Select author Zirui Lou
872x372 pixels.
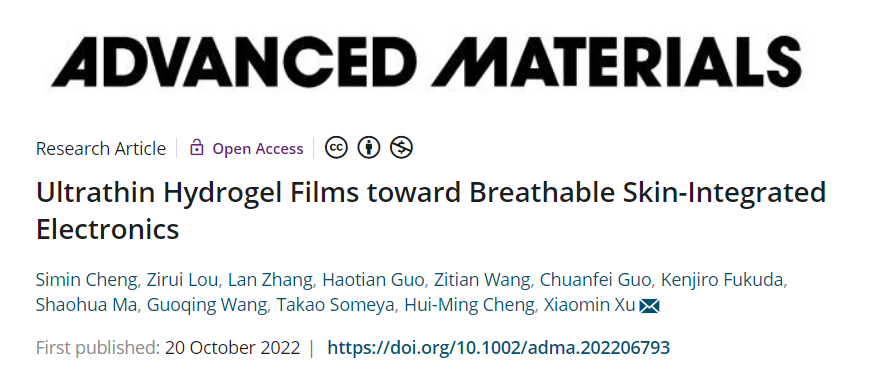[182, 280]
